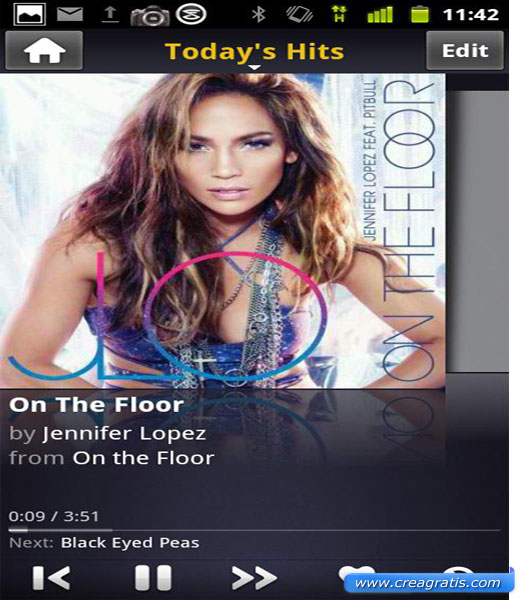Open the mail notification icon
530x600 pixels.
(70, 15)
